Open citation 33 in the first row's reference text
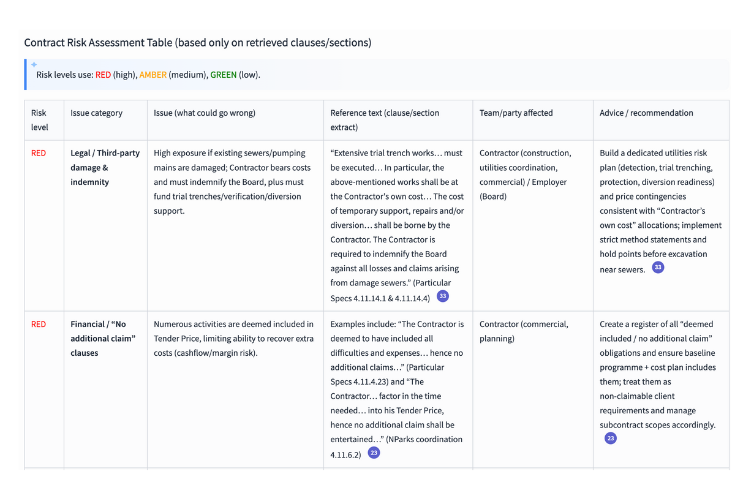 click(442, 296)
